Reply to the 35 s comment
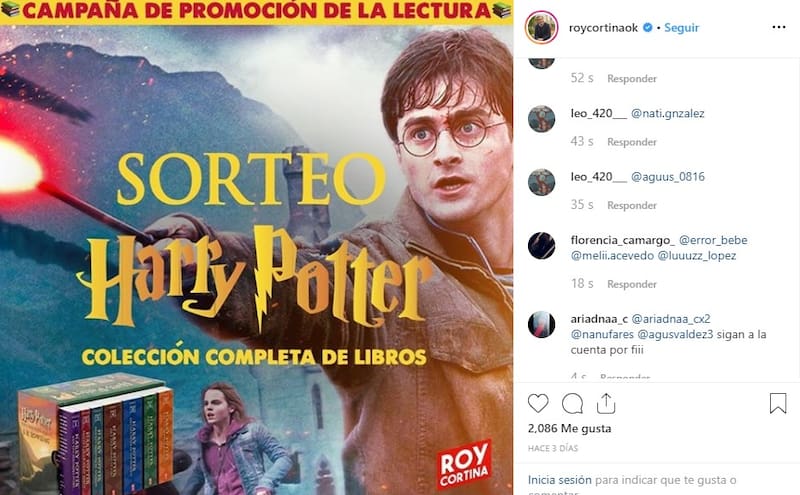The width and height of the screenshot is (800, 495). pos(632,205)
